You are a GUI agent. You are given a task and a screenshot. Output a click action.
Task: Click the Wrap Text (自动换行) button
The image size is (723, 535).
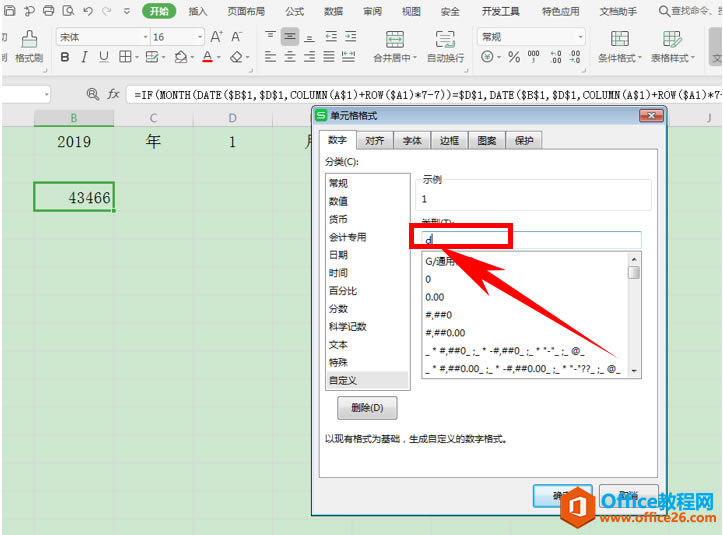pyautogui.click(x=445, y=46)
